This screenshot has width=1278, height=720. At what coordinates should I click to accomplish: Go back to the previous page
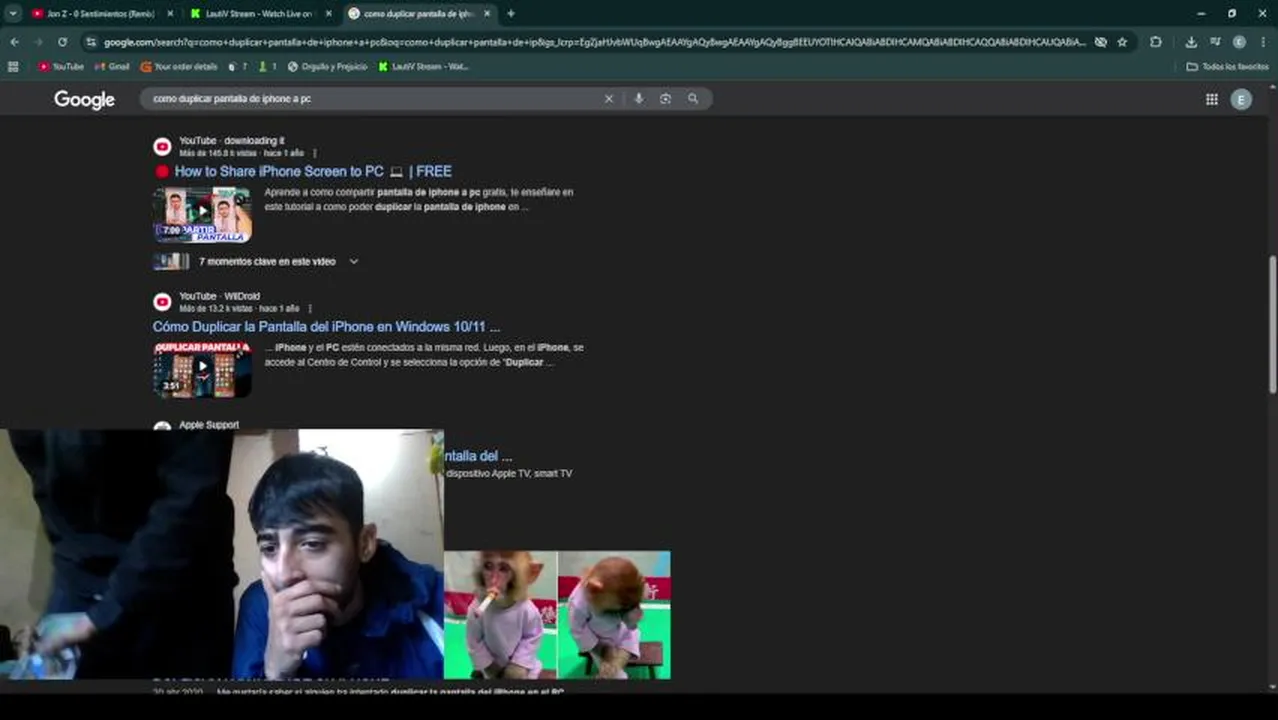(14, 42)
